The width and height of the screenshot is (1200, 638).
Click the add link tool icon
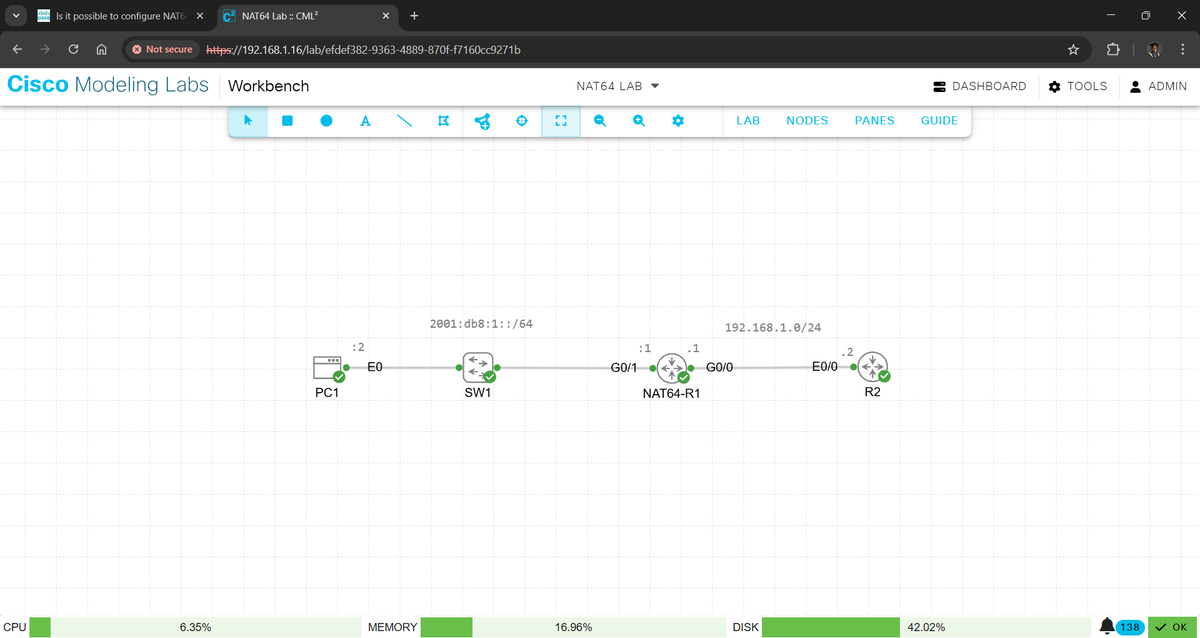point(482,121)
